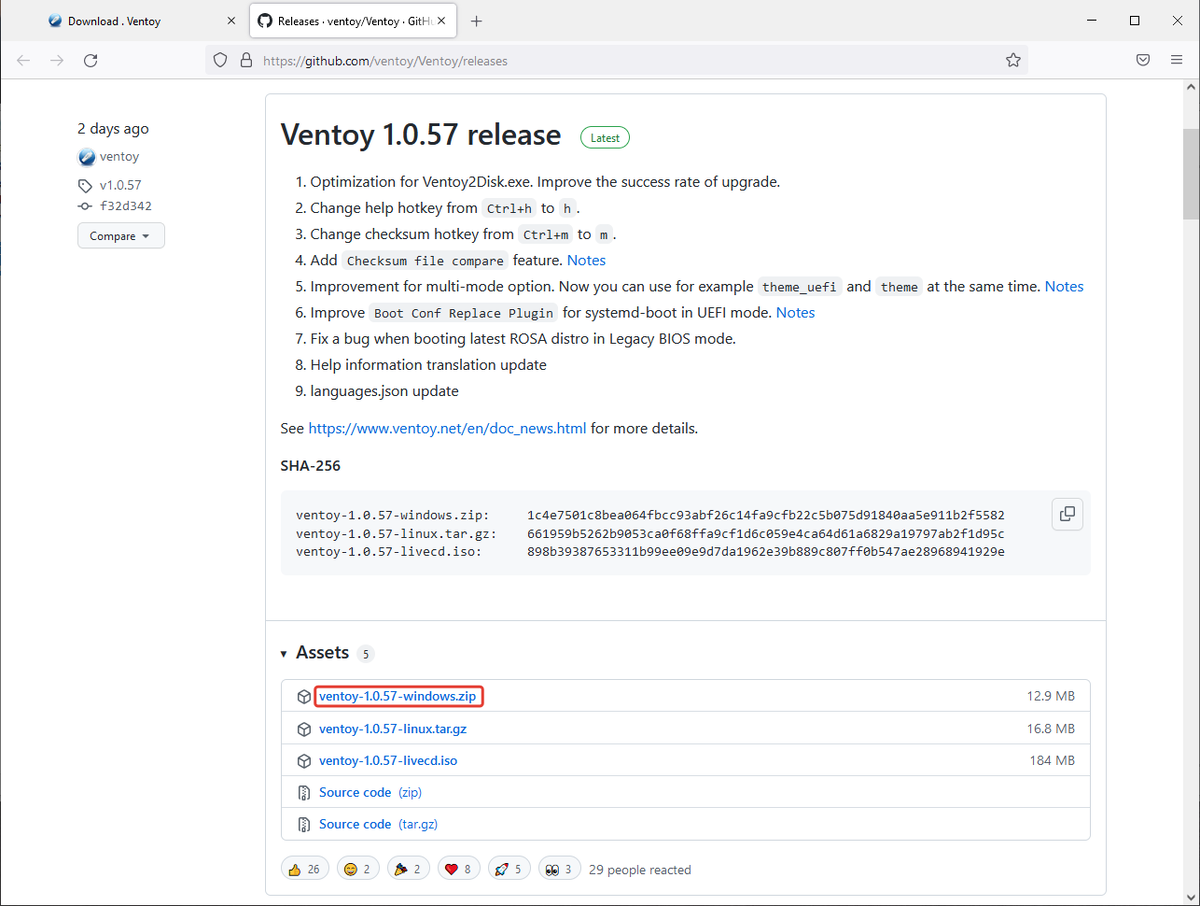Open the ventoy author profile link
1200x906 pixels.
pos(119,157)
